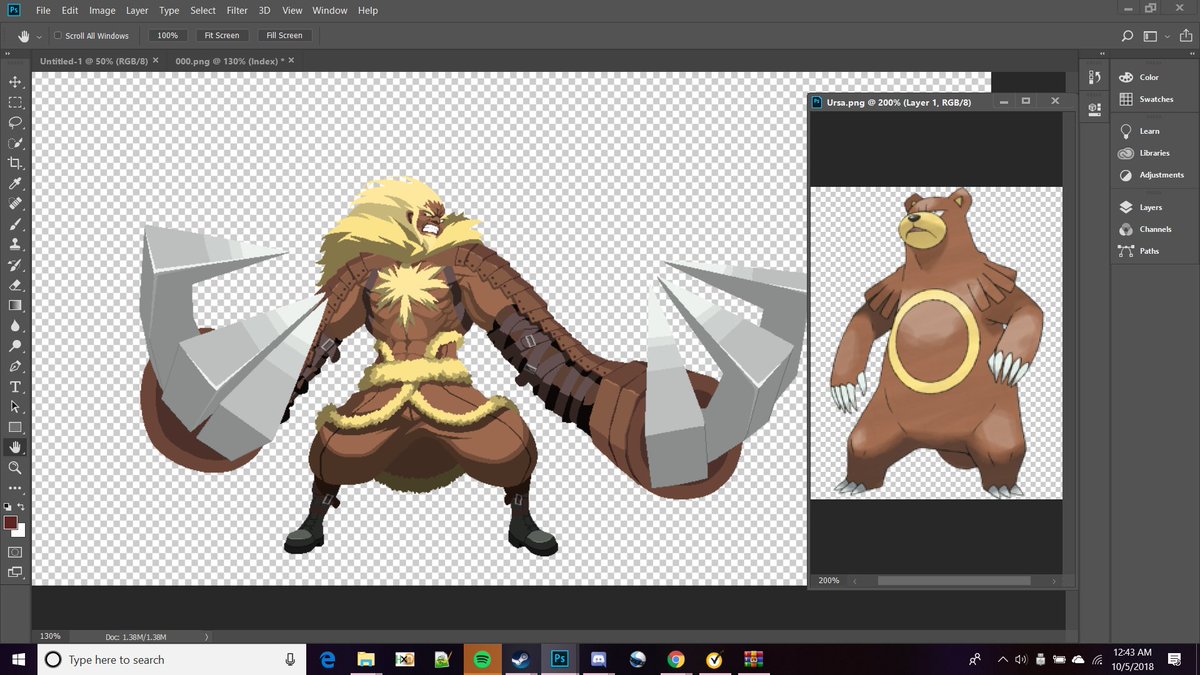The width and height of the screenshot is (1200, 675).
Task: Open the Edit Toolbar three-dots button
Action: [15, 488]
